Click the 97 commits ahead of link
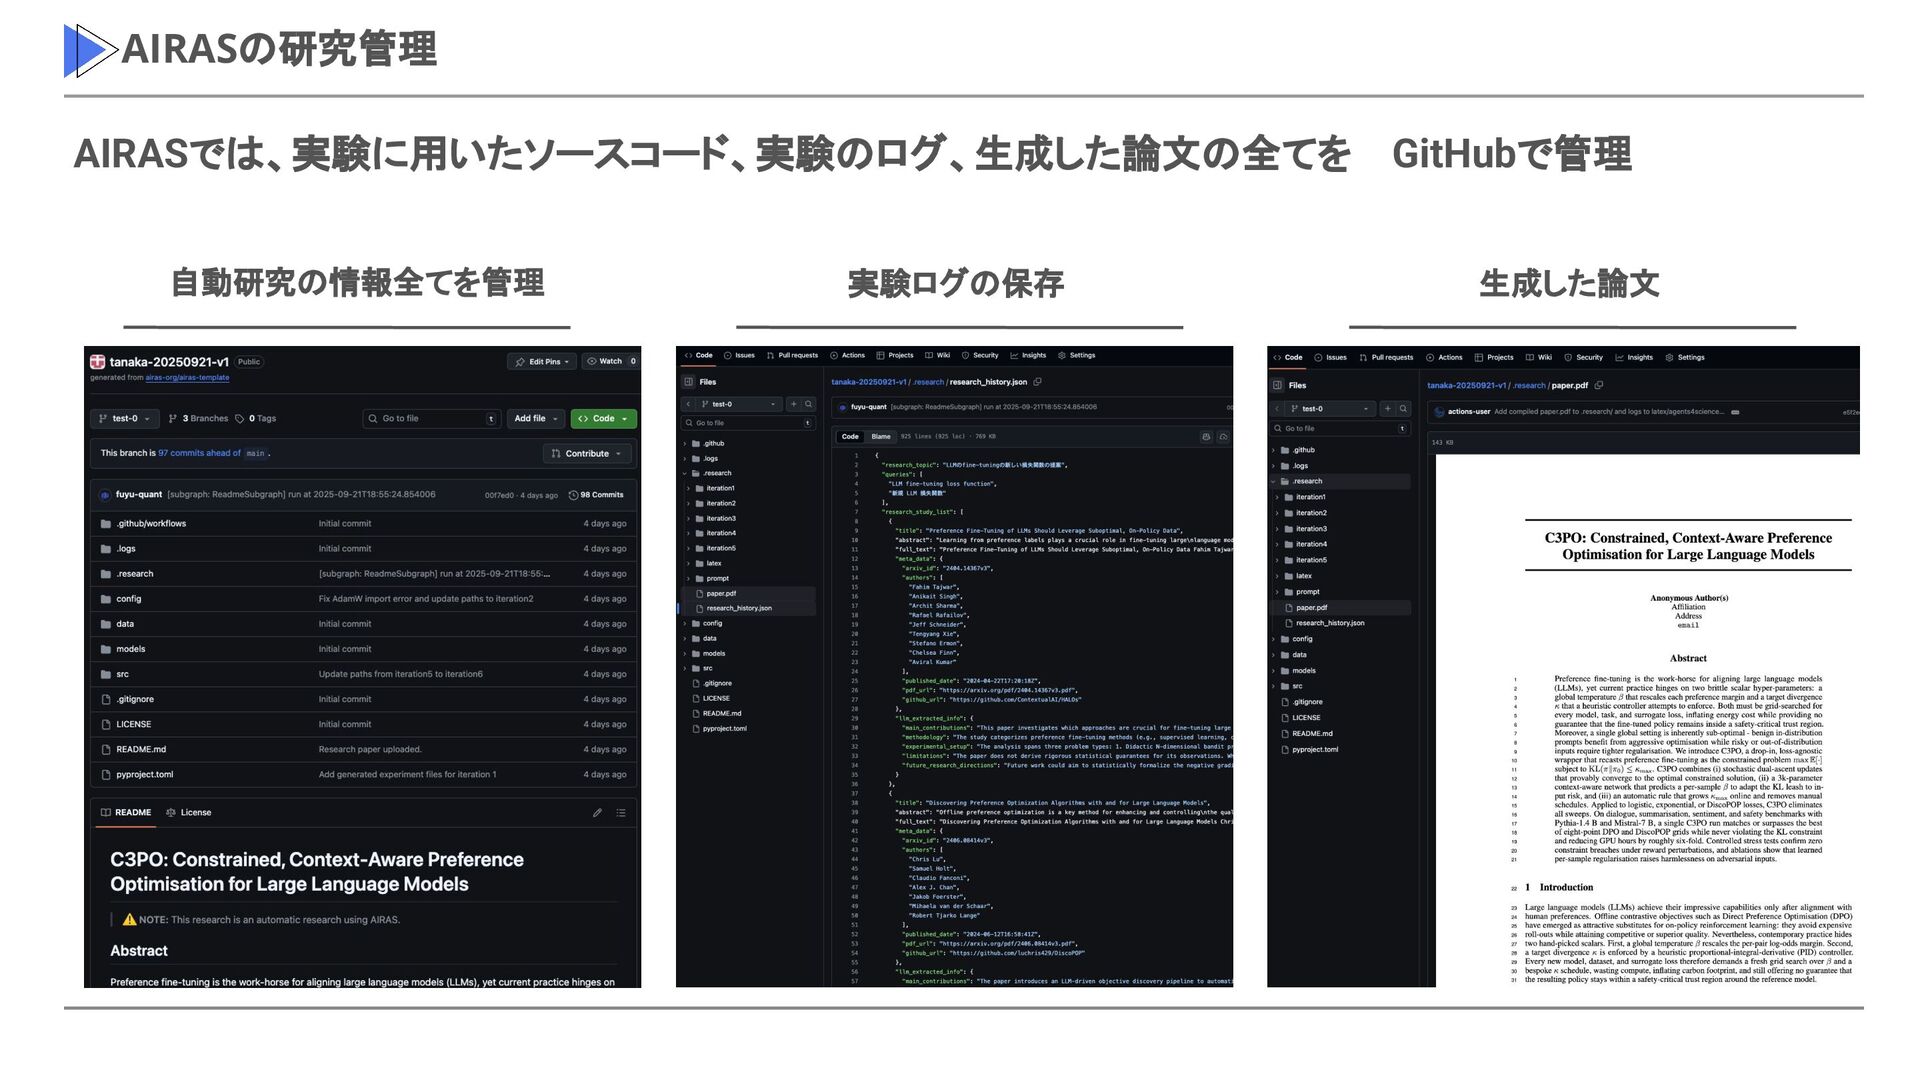Image resolution: width=1920 pixels, height=1080 pixels. click(x=199, y=454)
